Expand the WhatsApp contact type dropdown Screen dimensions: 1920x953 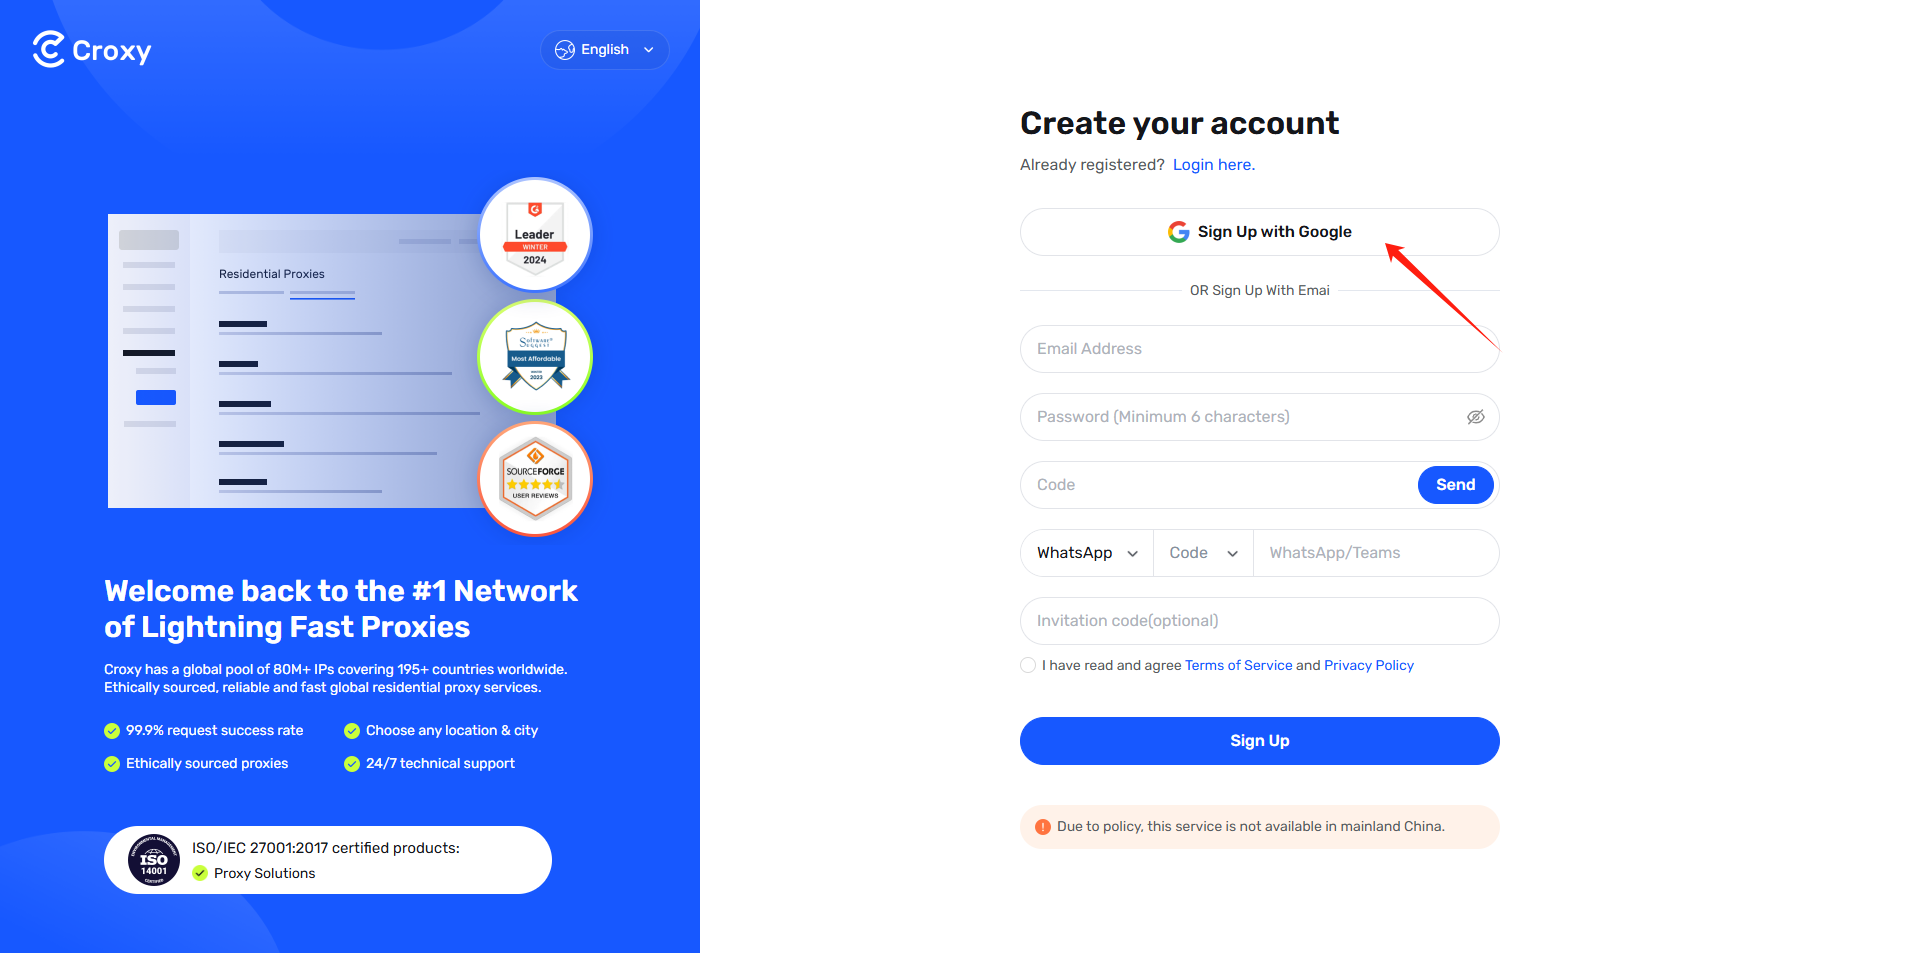tap(1087, 553)
